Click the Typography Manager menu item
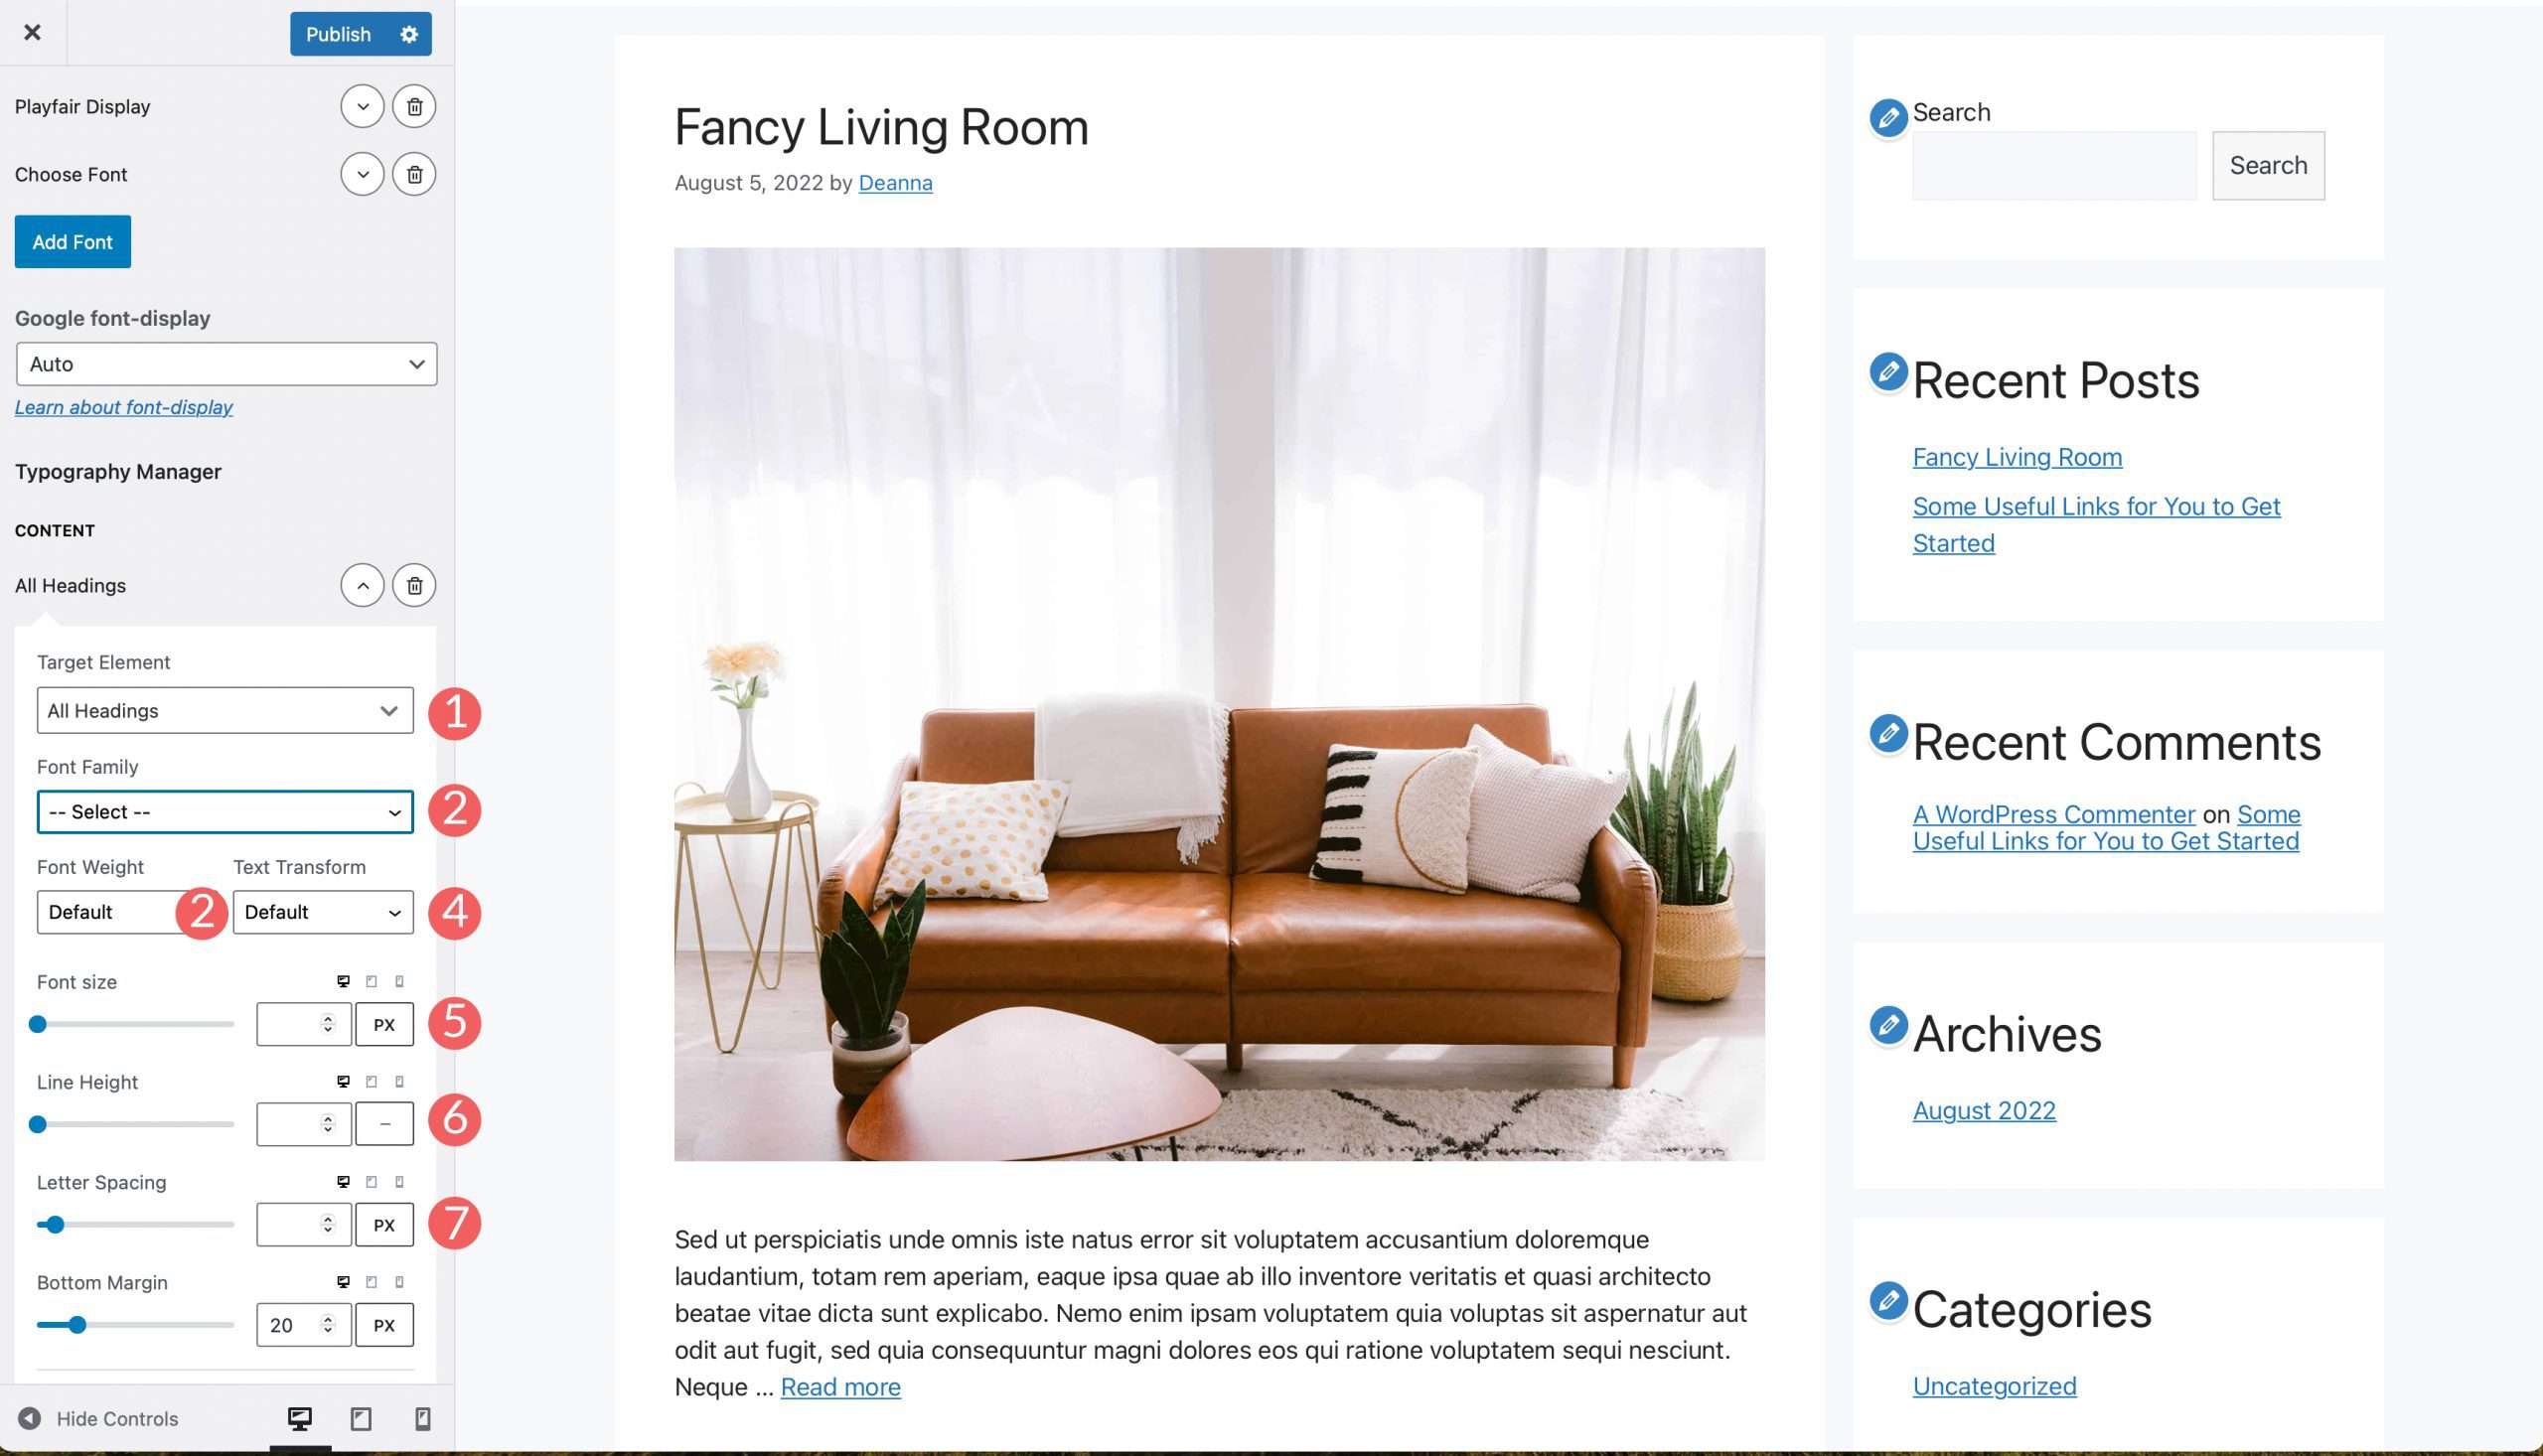 pyautogui.click(x=117, y=472)
